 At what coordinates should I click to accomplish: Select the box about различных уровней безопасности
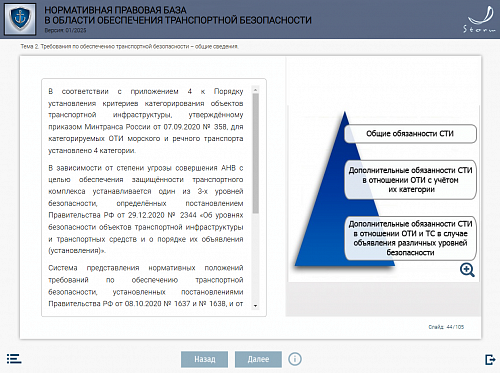coord(410,238)
